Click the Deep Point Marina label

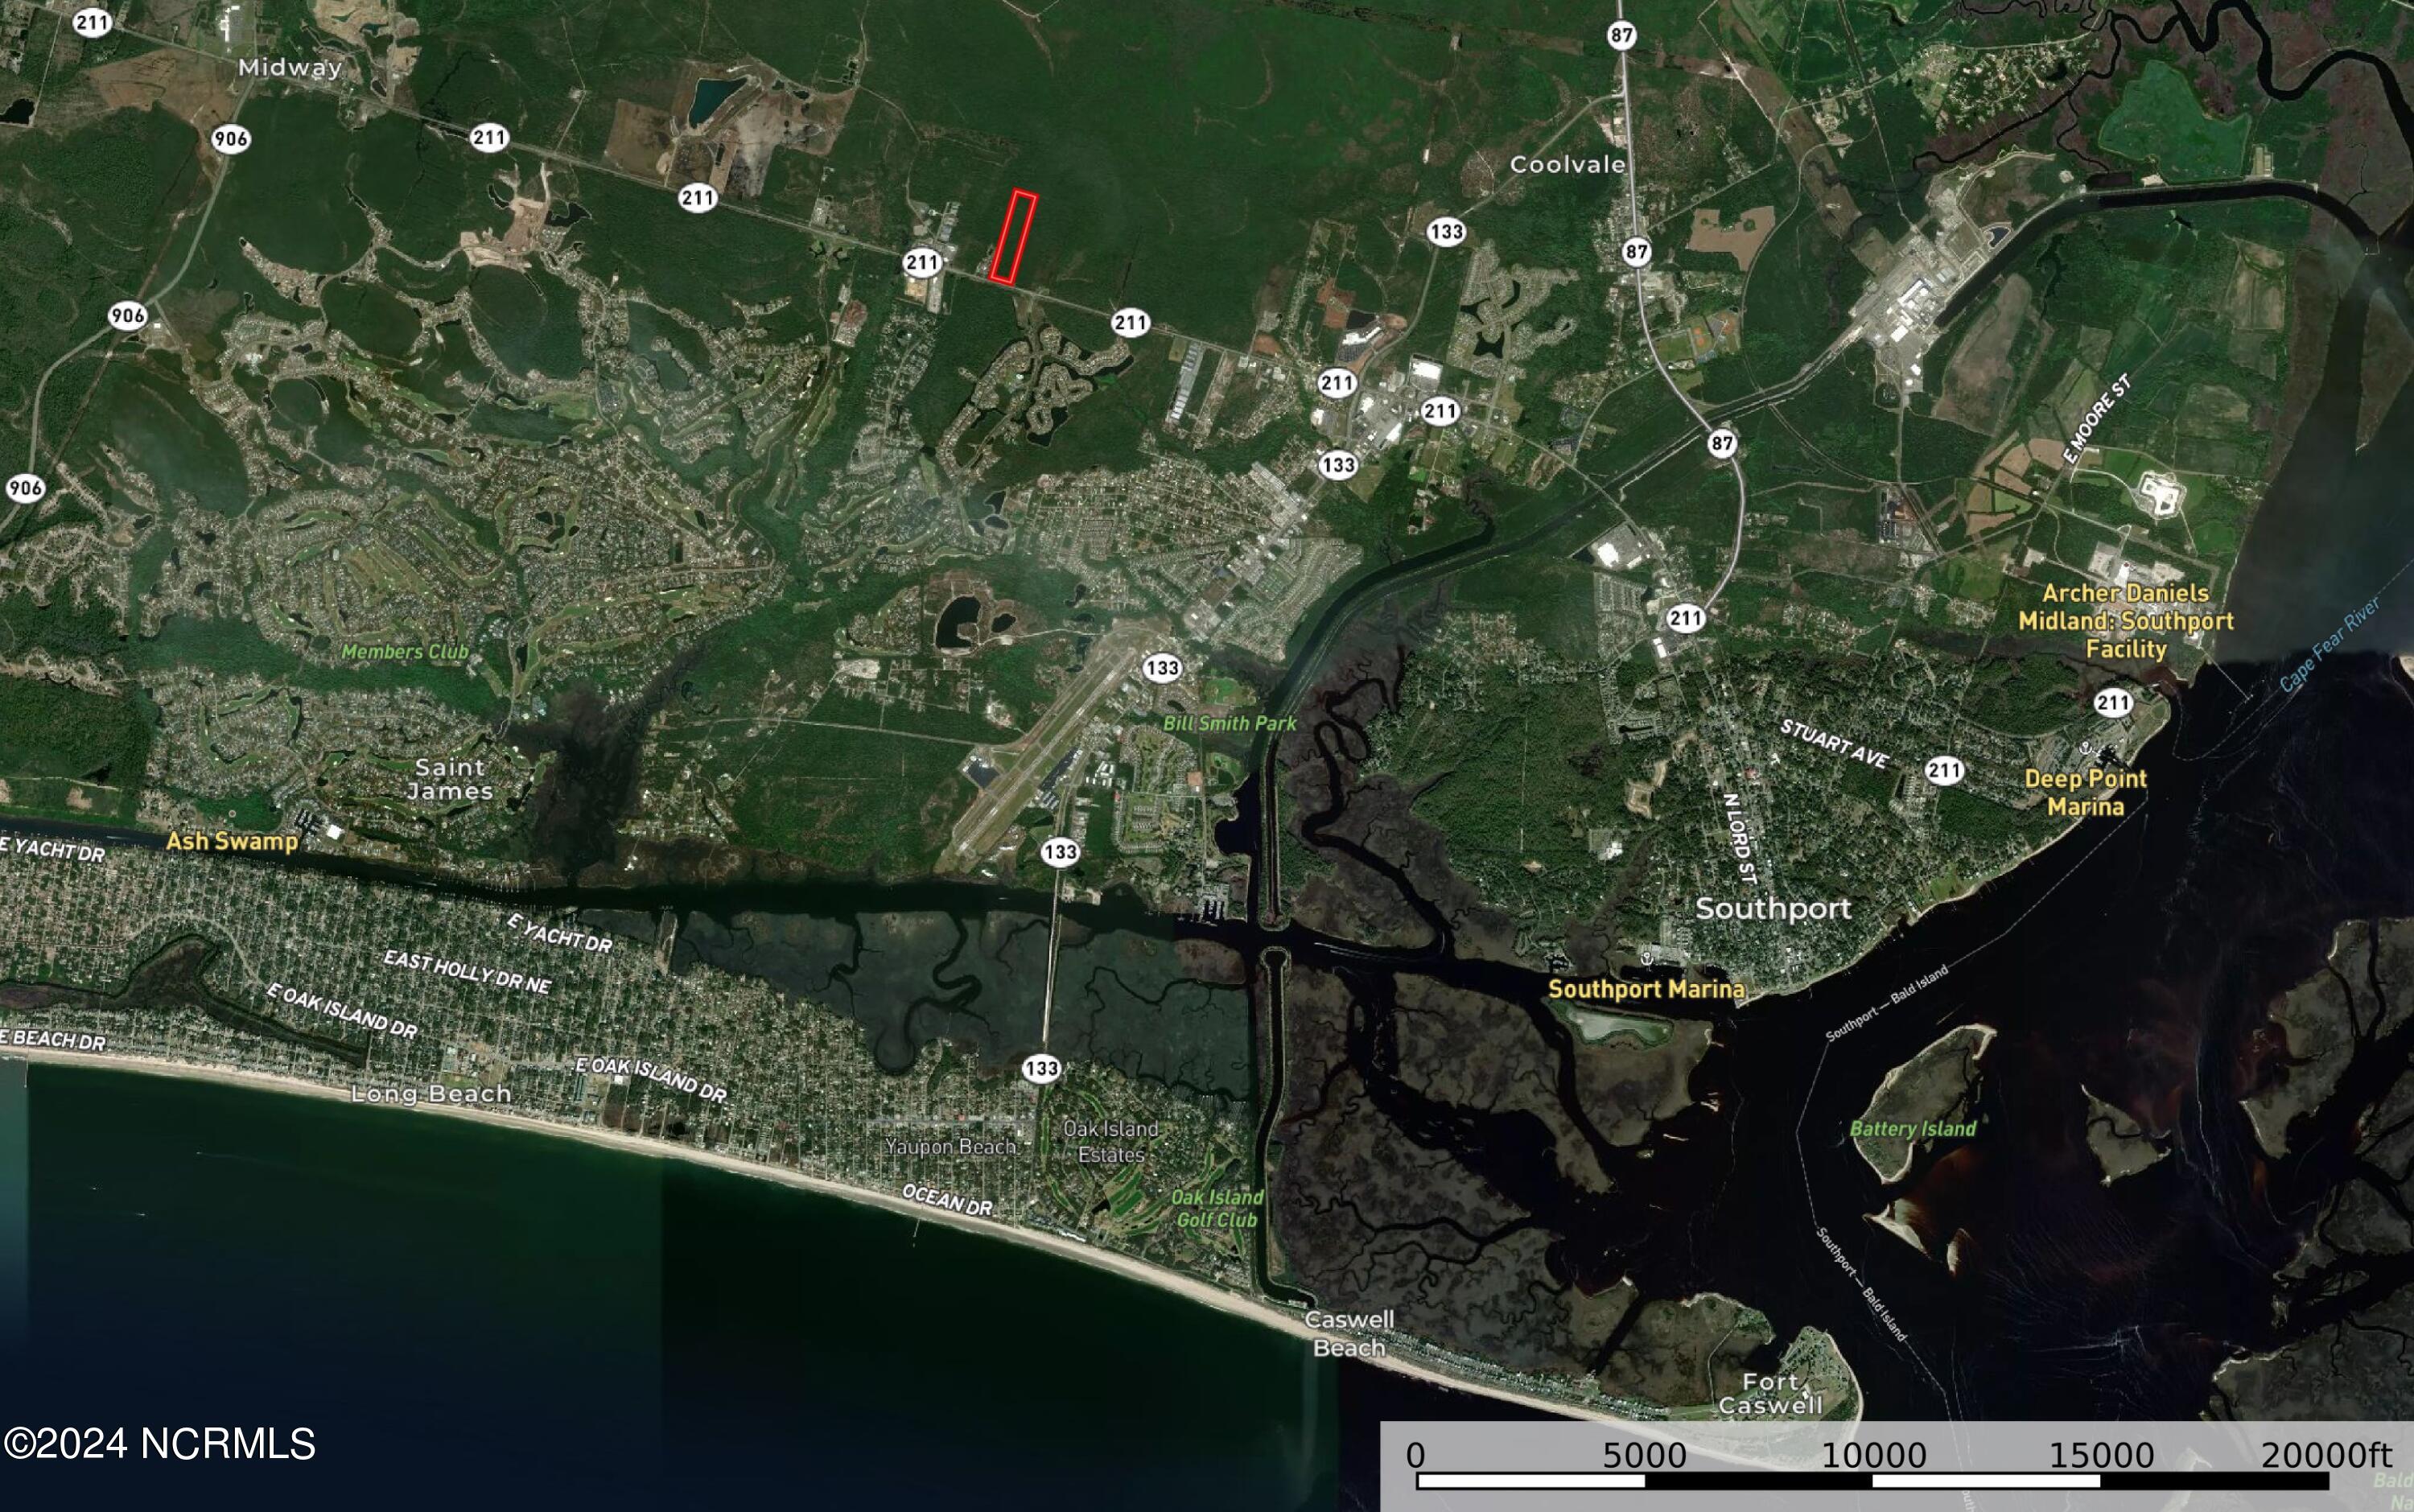pyautogui.click(x=2085, y=792)
